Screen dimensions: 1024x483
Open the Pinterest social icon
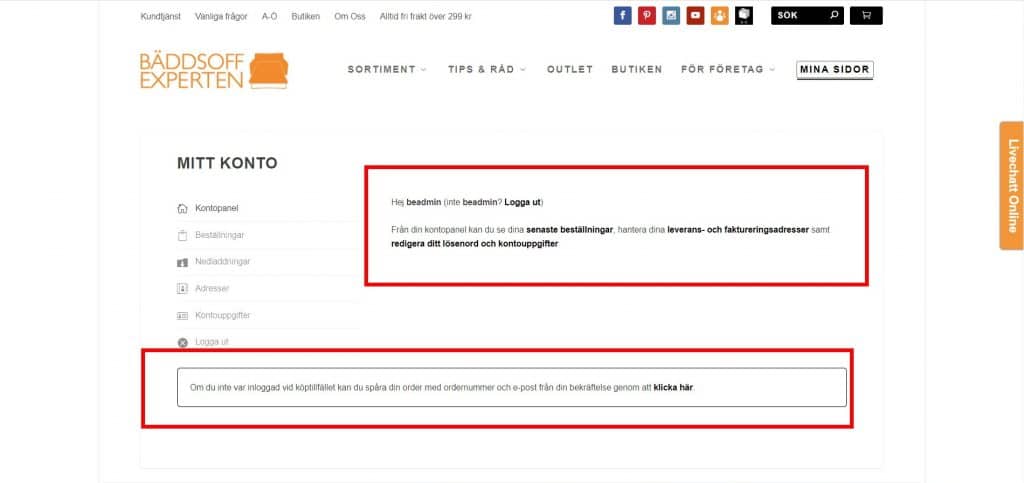tap(647, 16)
